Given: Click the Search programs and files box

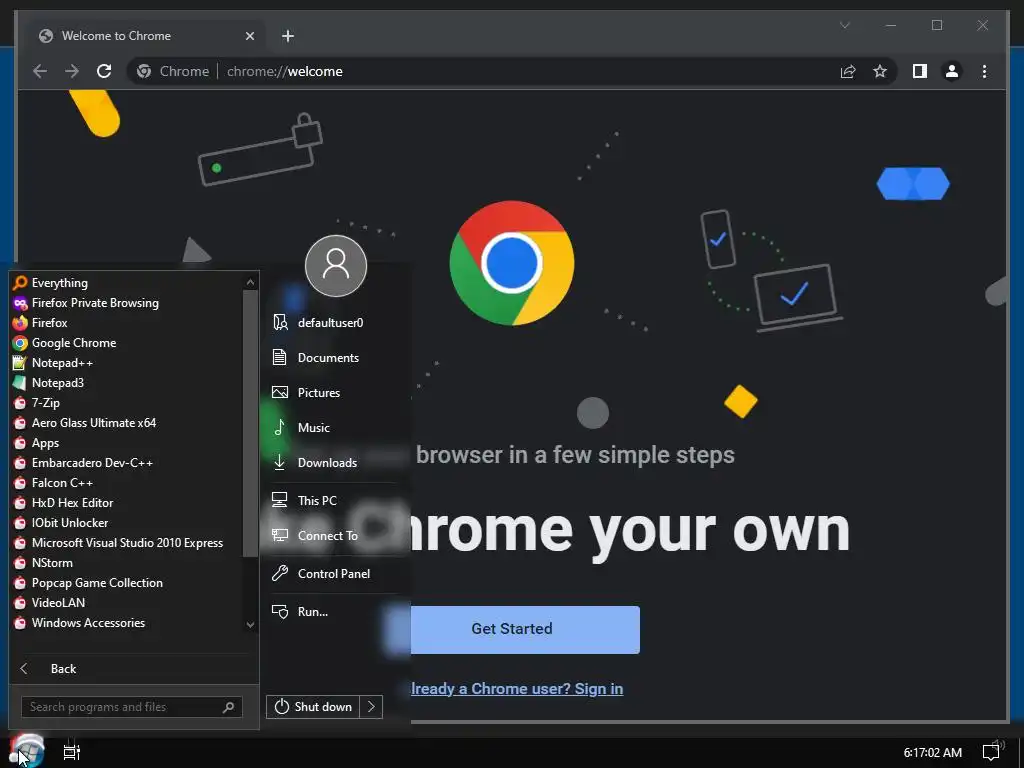Looking at the screenshot, I should pos(132,707).
